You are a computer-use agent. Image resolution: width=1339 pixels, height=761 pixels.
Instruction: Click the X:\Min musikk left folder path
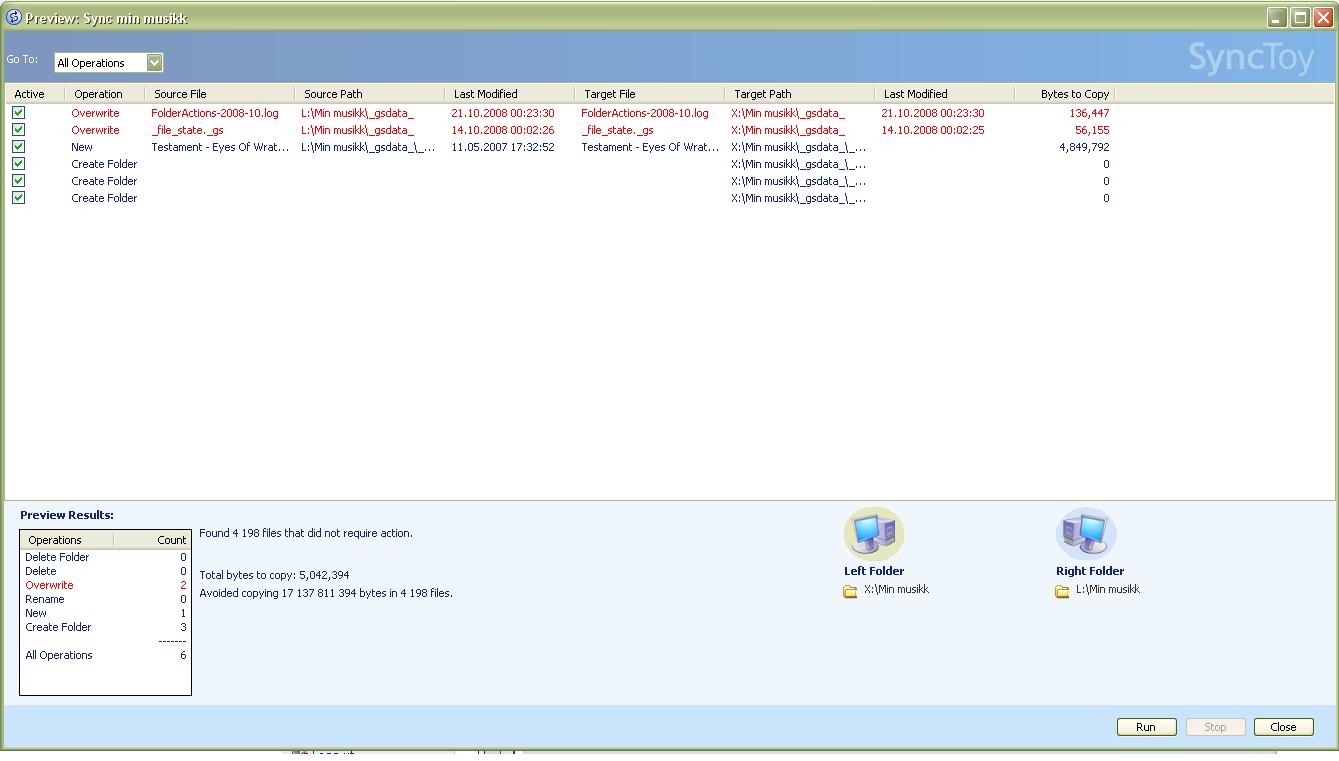pyautogui.click(x=897, y=589)
